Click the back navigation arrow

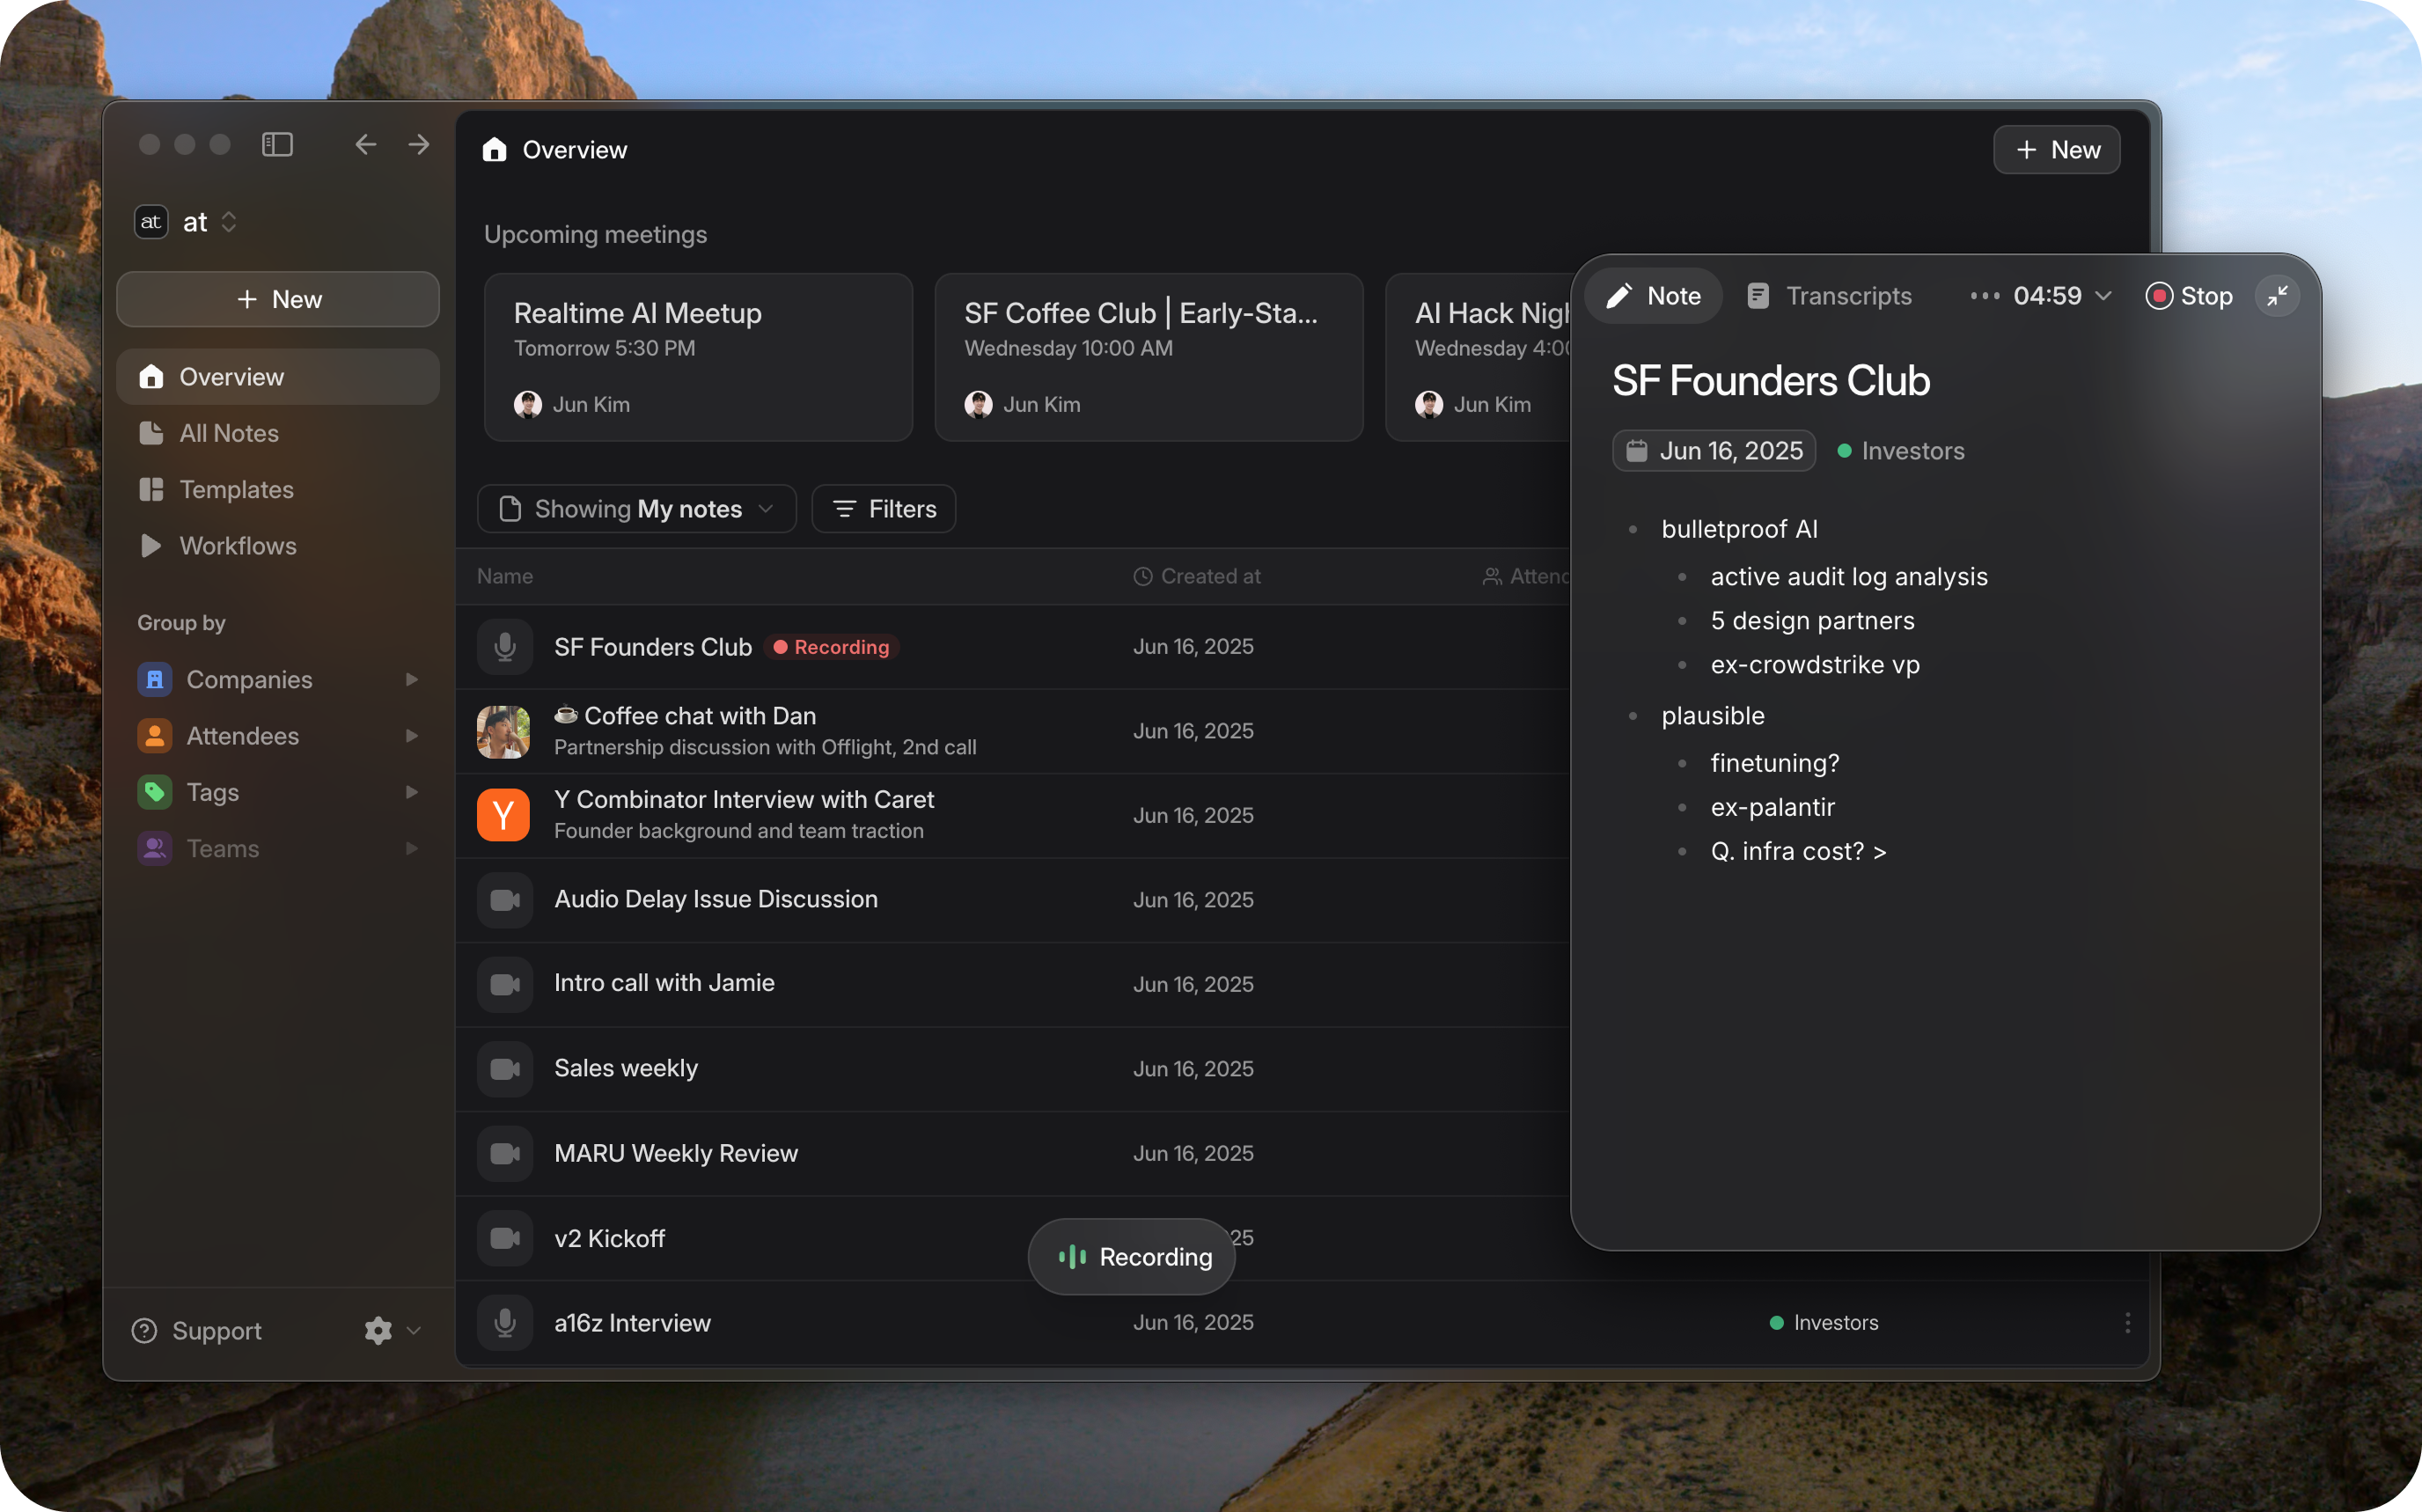pos(365,145)
